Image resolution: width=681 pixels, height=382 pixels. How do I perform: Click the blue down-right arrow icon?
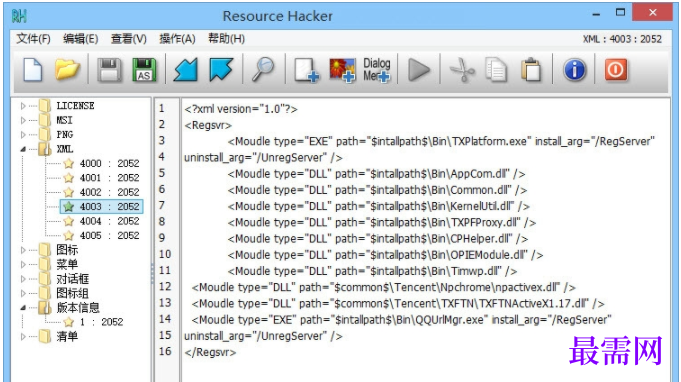point(221,69)
